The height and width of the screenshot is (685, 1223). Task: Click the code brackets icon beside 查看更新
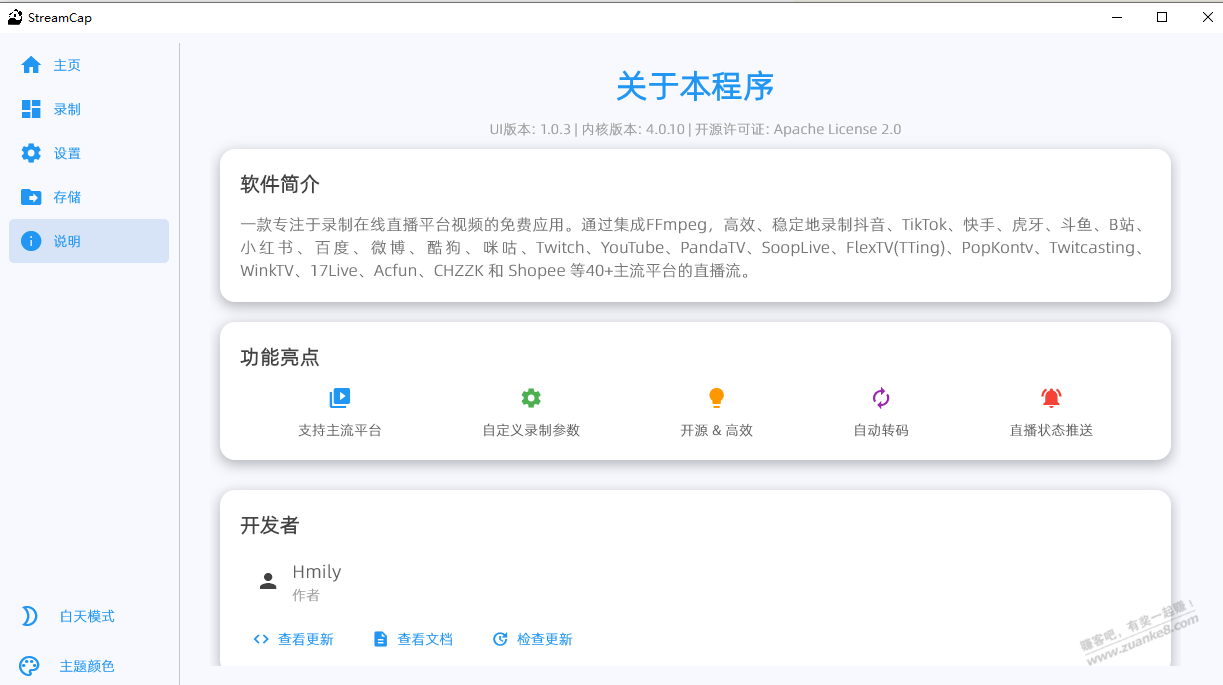(261, 639)
